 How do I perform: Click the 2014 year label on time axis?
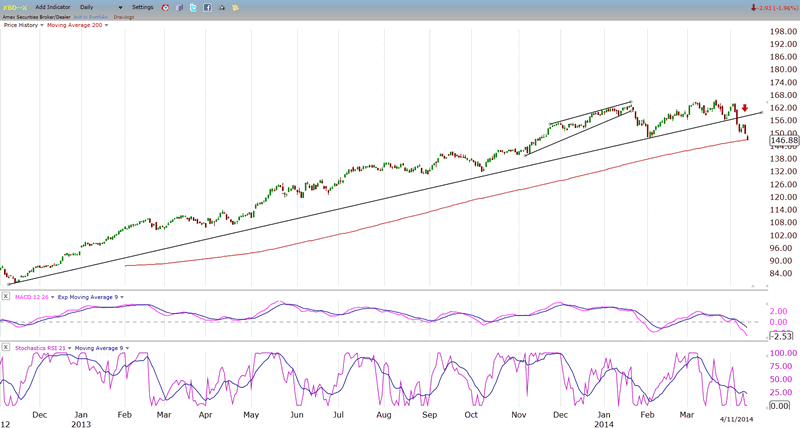pyautogui.click(x=604, y=424)
